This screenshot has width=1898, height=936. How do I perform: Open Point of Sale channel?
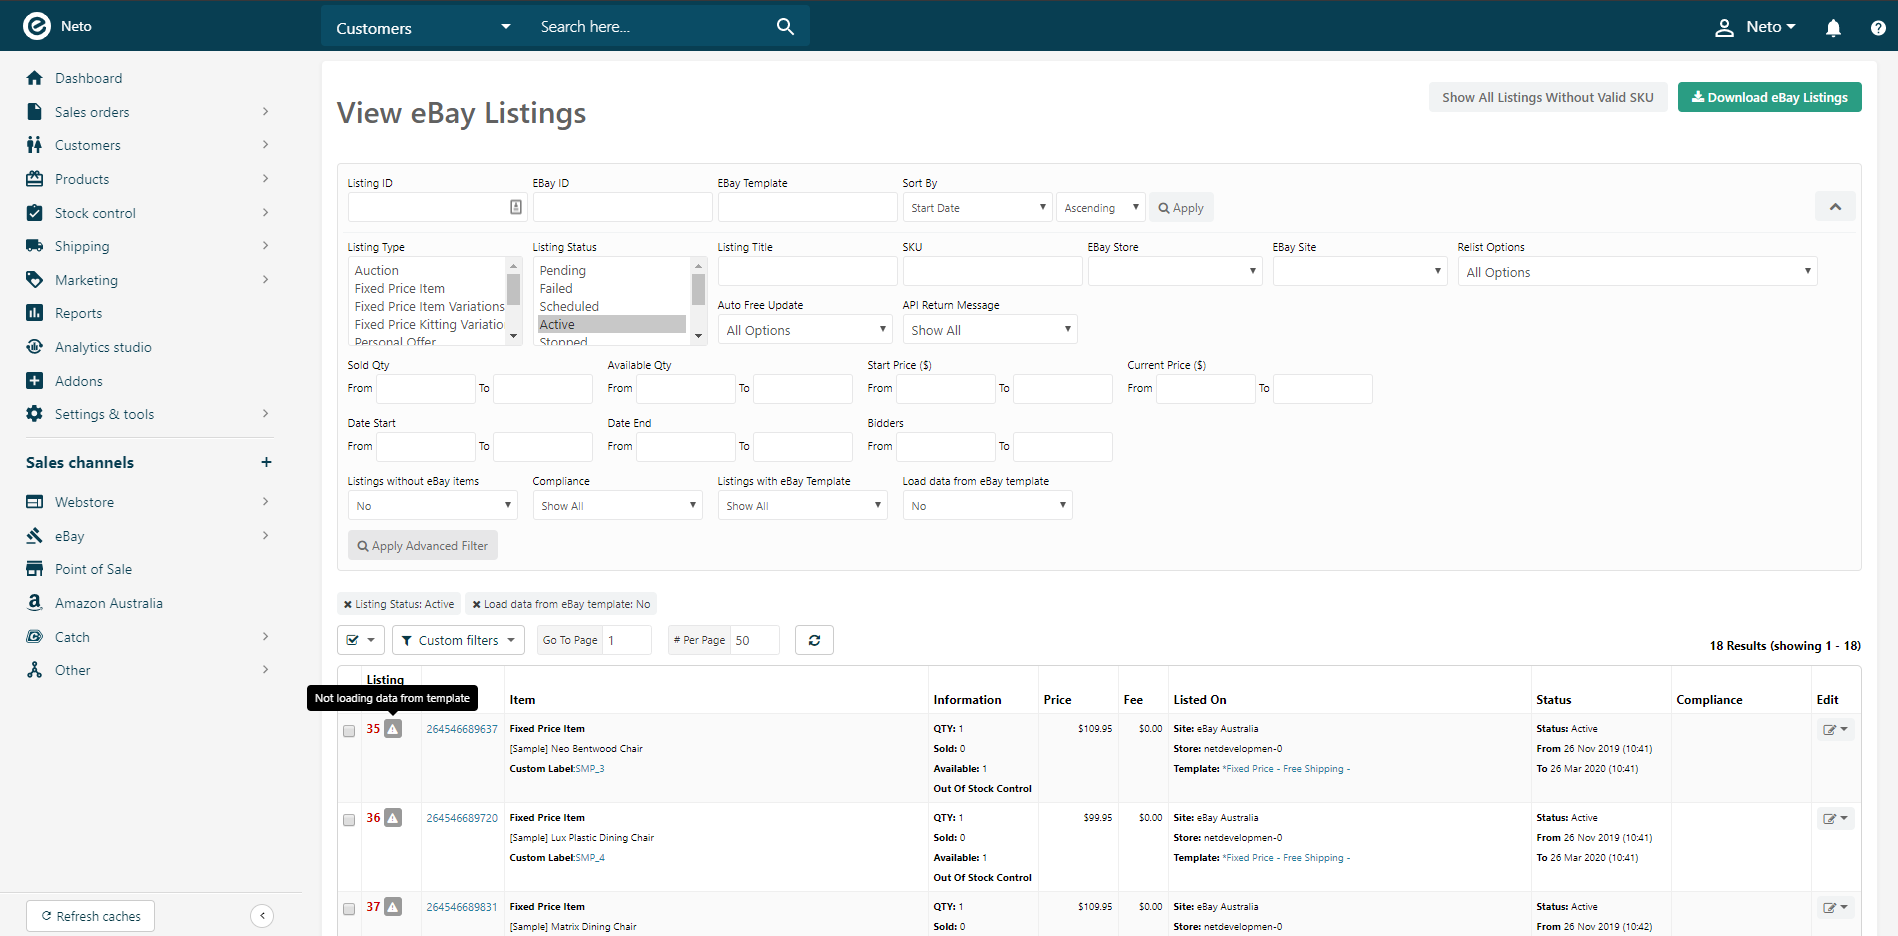click(93, 569)
